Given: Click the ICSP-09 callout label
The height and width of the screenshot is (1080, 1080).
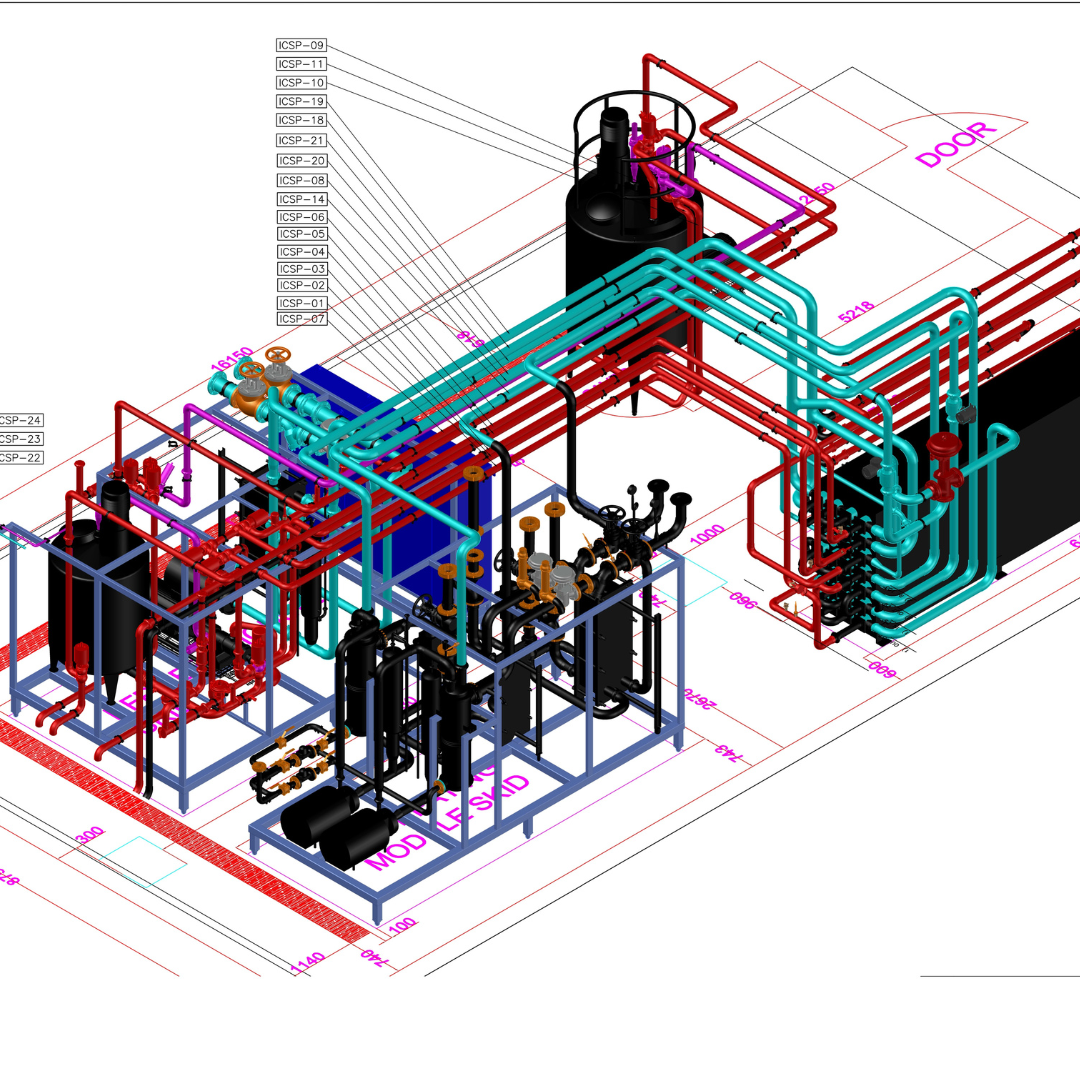Looking at the screenshot, I should 301,45.
